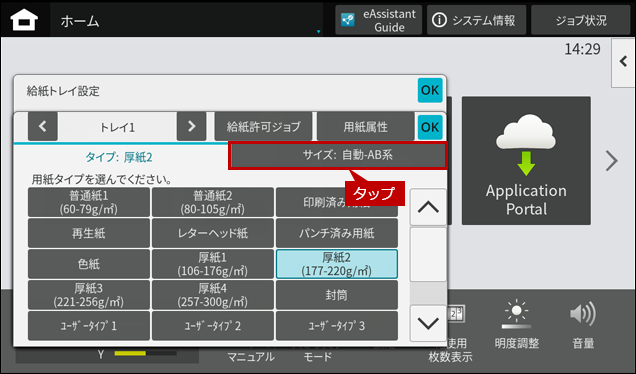Image resolution: width=636 pixels, height=374 pixels.
Task: Tap サイズ: 自動-AB系 button
Action: pos(338,155)
